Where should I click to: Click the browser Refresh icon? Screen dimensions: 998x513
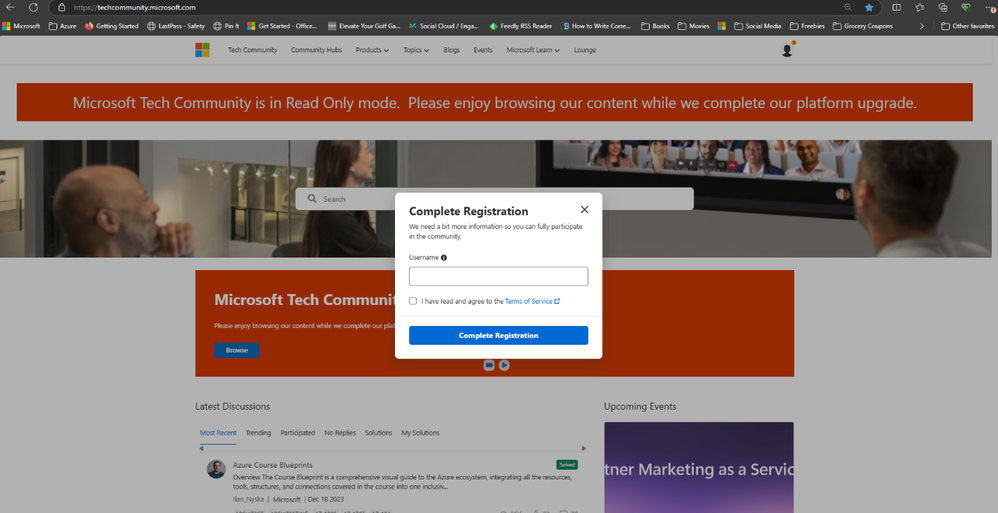(34, 8)
